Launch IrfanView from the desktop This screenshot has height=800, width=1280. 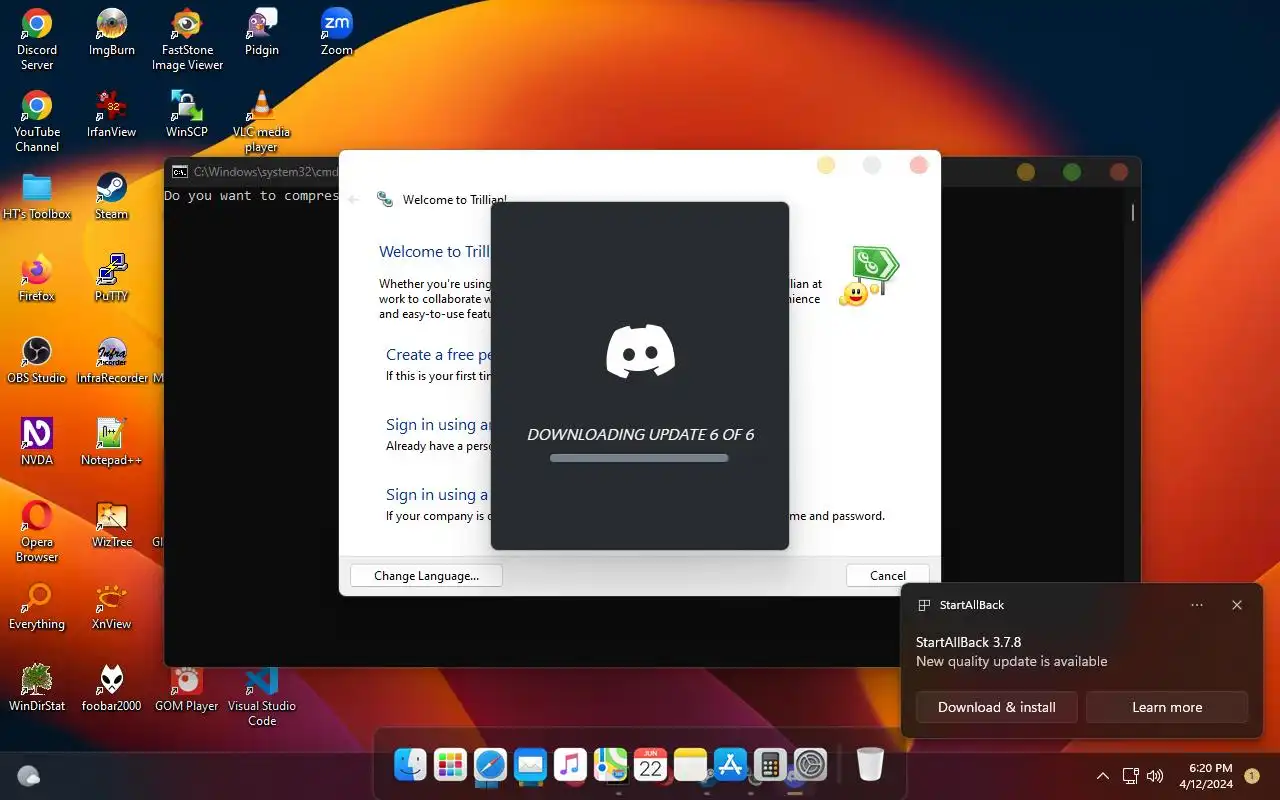111,115
